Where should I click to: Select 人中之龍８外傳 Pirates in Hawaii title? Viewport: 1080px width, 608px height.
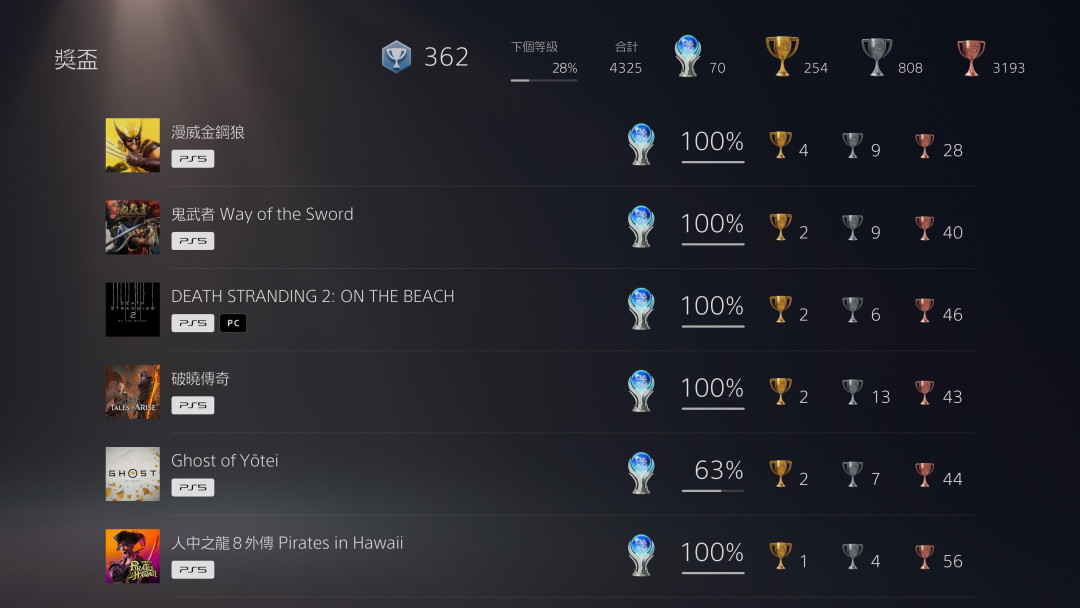pyautogui.click(x=287, y=543)
